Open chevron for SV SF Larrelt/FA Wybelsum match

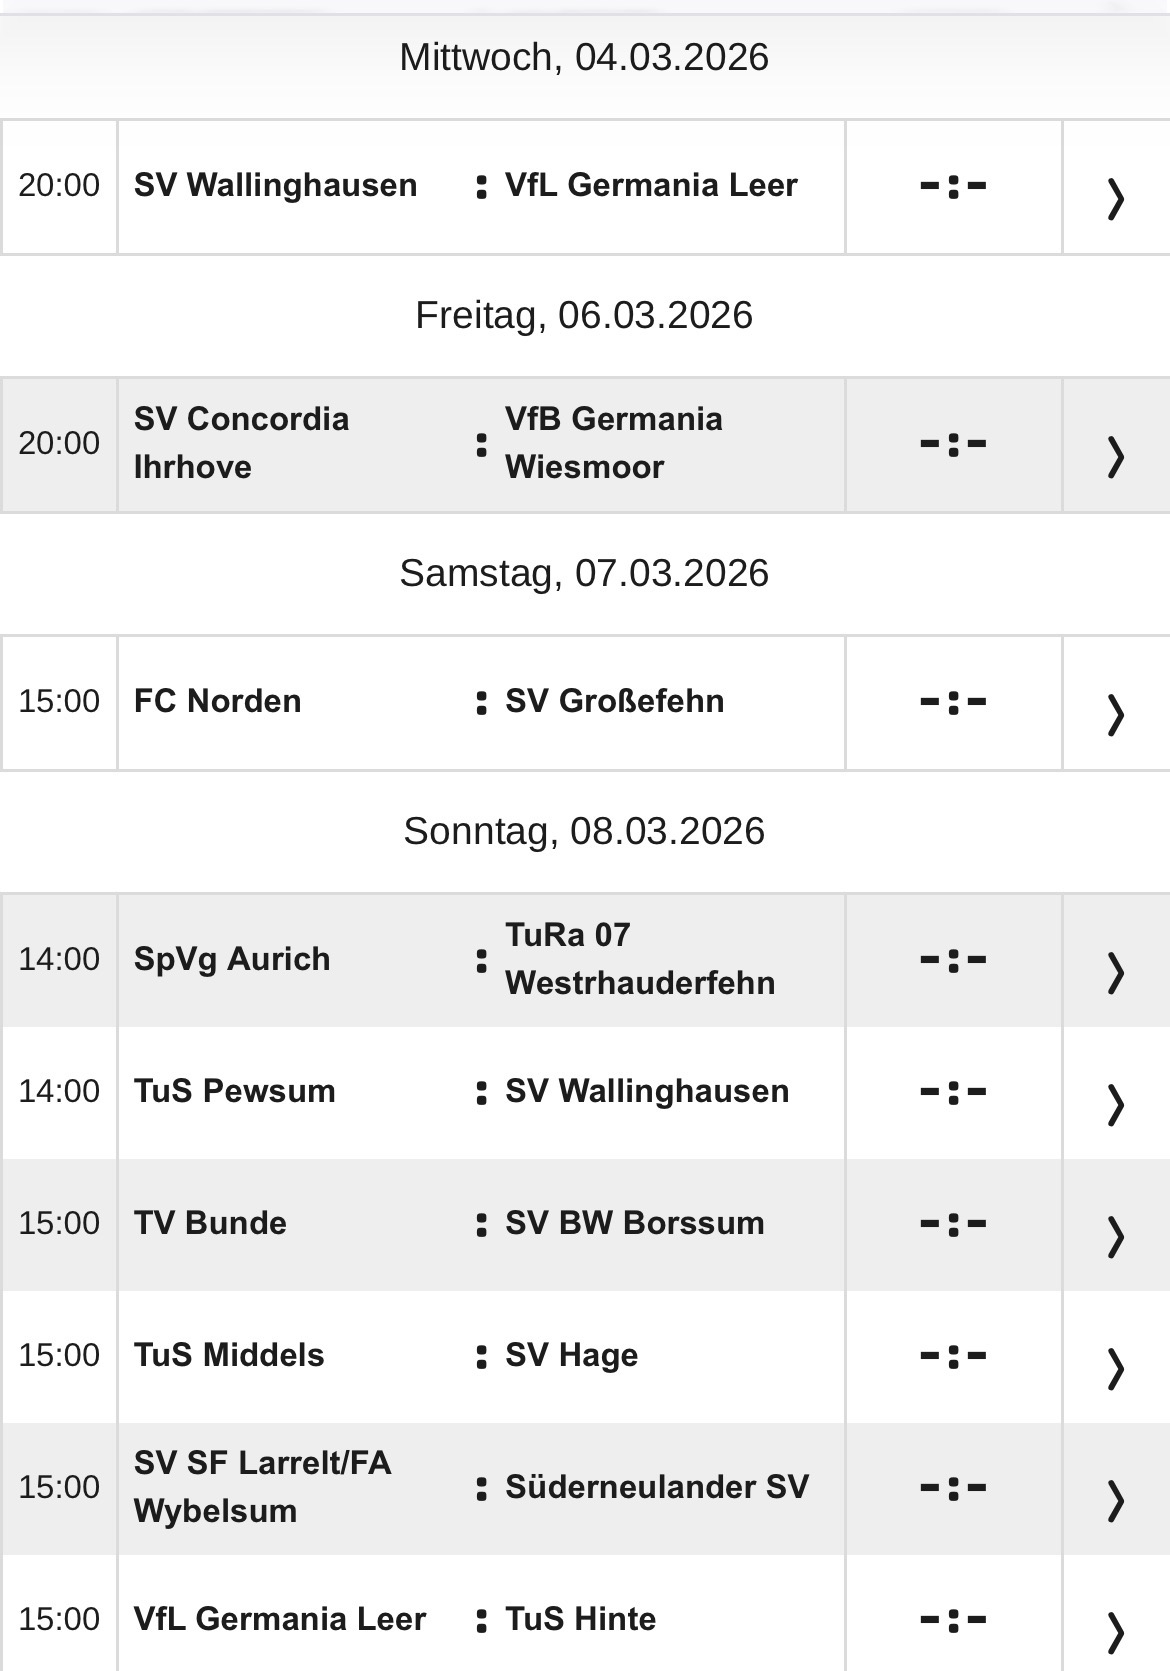[x=1113, y=1487]
